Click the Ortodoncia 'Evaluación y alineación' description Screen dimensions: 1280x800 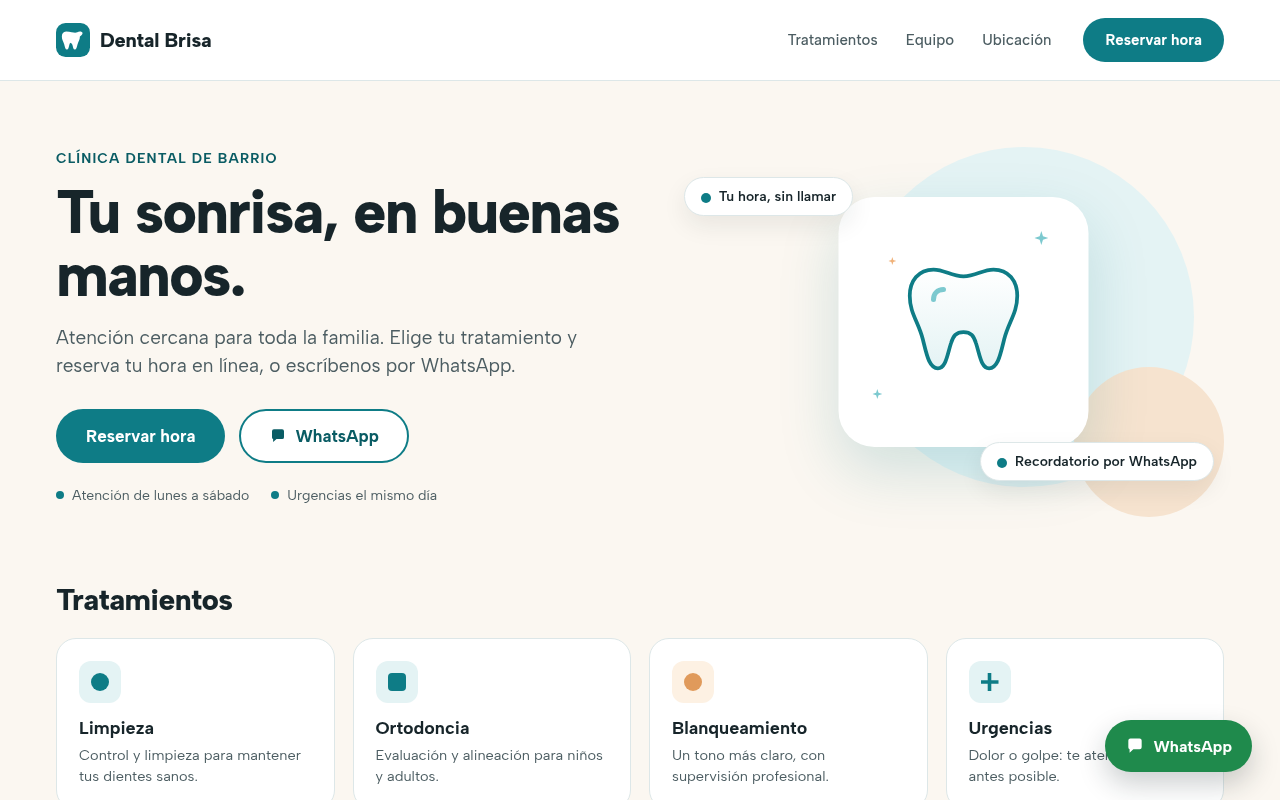point(489,766)
